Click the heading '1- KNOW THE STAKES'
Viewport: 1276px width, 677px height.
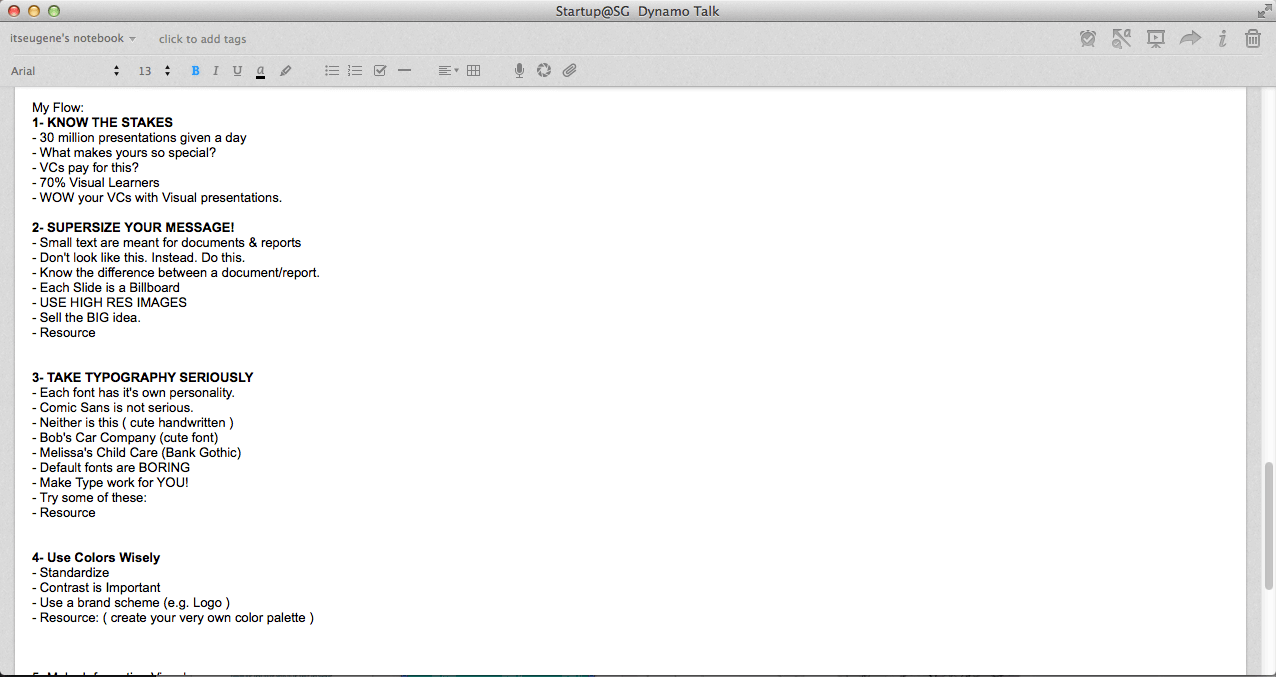coord(102,123)
